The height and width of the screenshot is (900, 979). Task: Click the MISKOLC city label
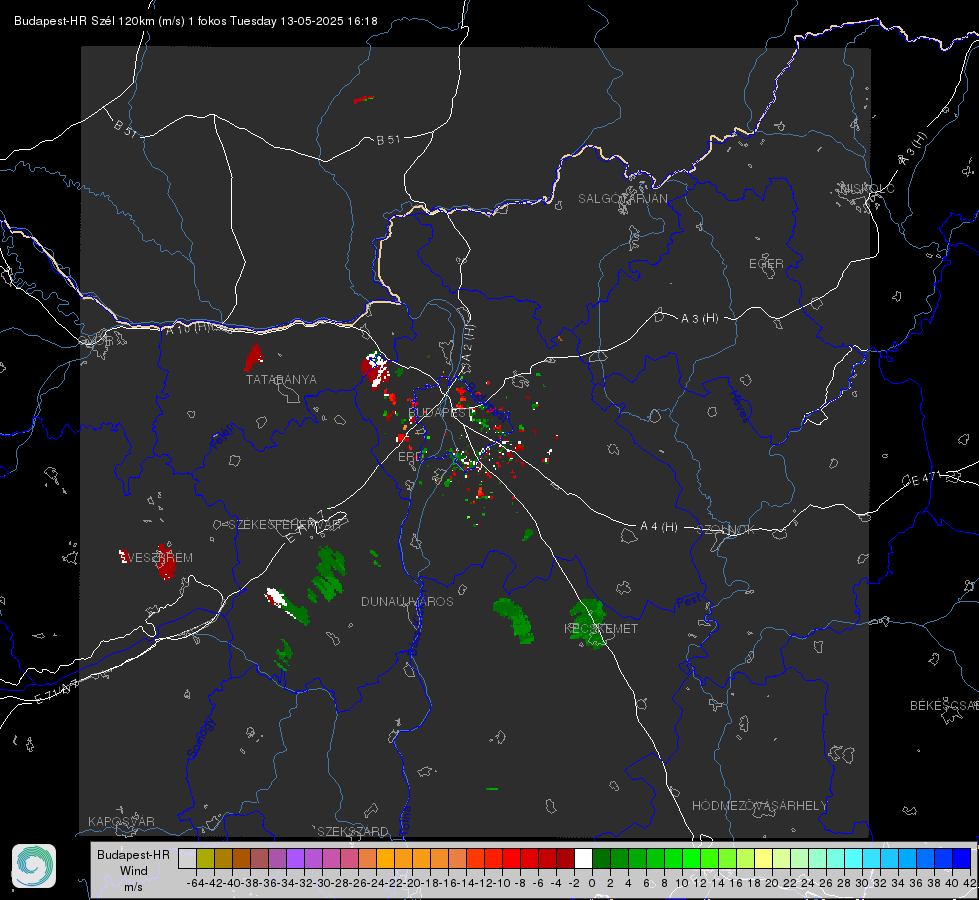pos(867,188)
